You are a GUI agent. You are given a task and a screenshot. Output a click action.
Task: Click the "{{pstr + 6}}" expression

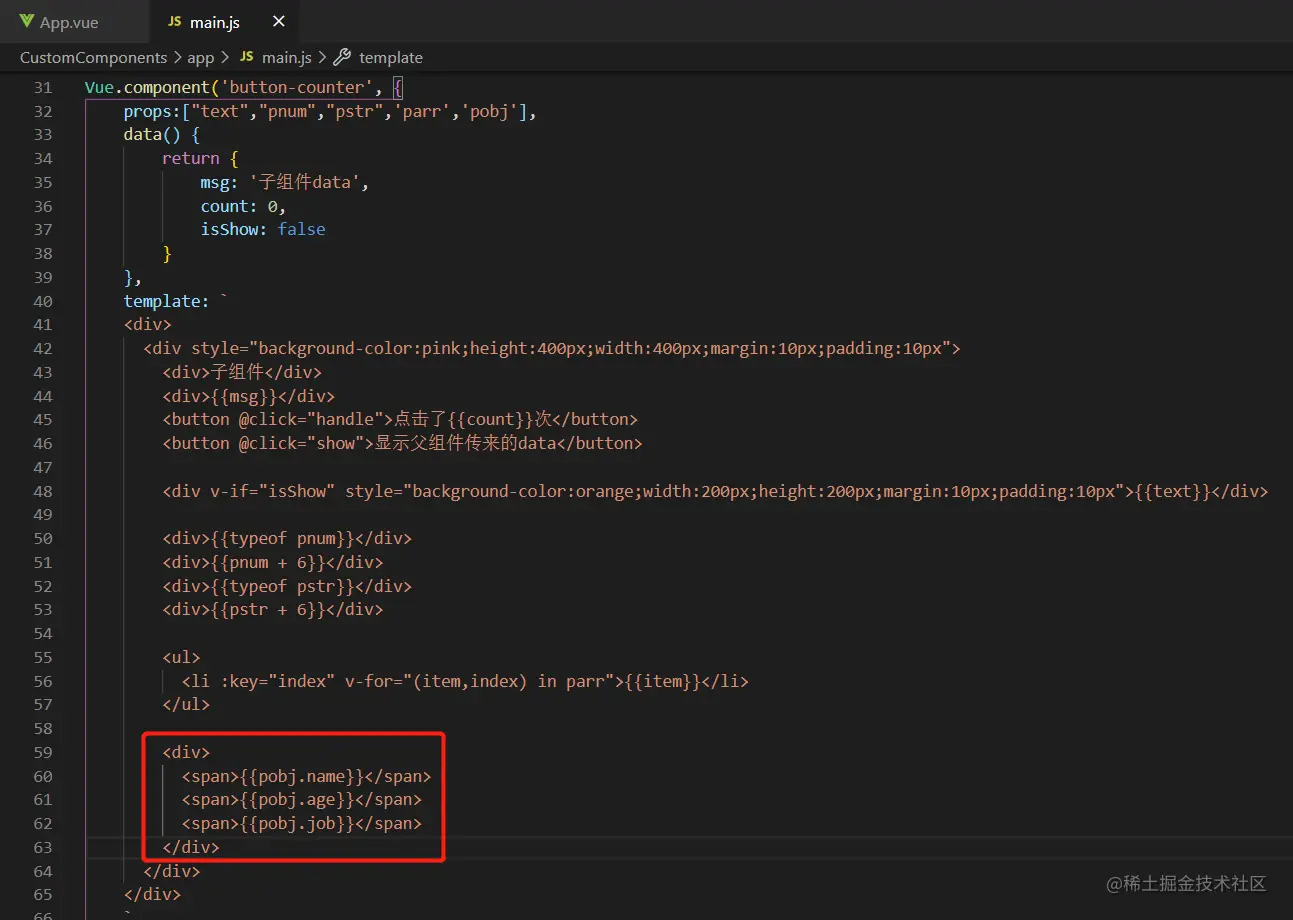(268, 609)
